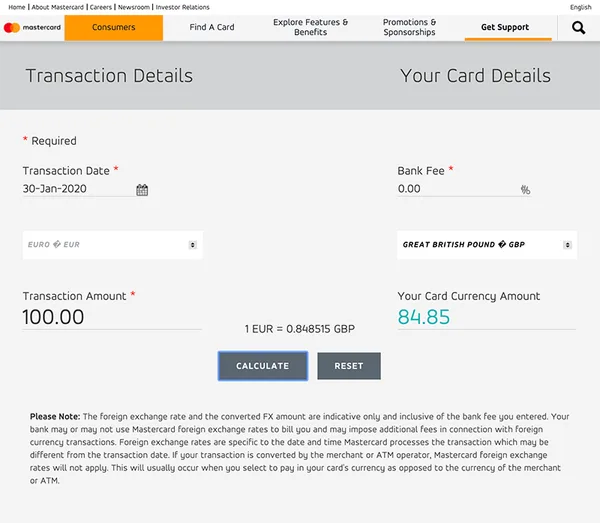Screen dimensions: 600x523
Task: Expand the EURO EUR currency dropdown
Action: point(112,245)
